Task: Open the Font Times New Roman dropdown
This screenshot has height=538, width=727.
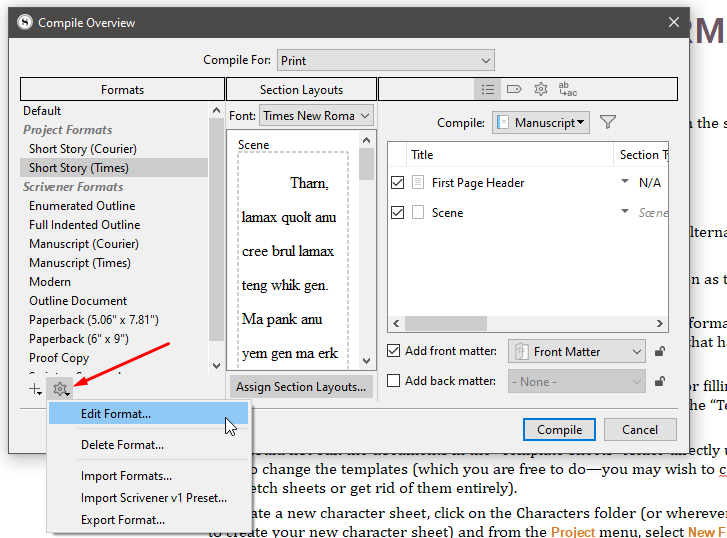Action: pyautogui.click(x=316, y=115)
